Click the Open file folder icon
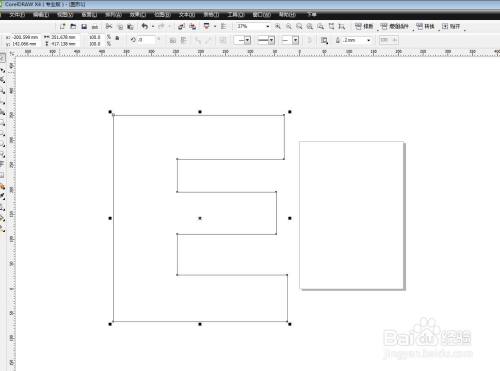Screen dimensions: 500x371 pyautogui.click(x=73, y=26)
